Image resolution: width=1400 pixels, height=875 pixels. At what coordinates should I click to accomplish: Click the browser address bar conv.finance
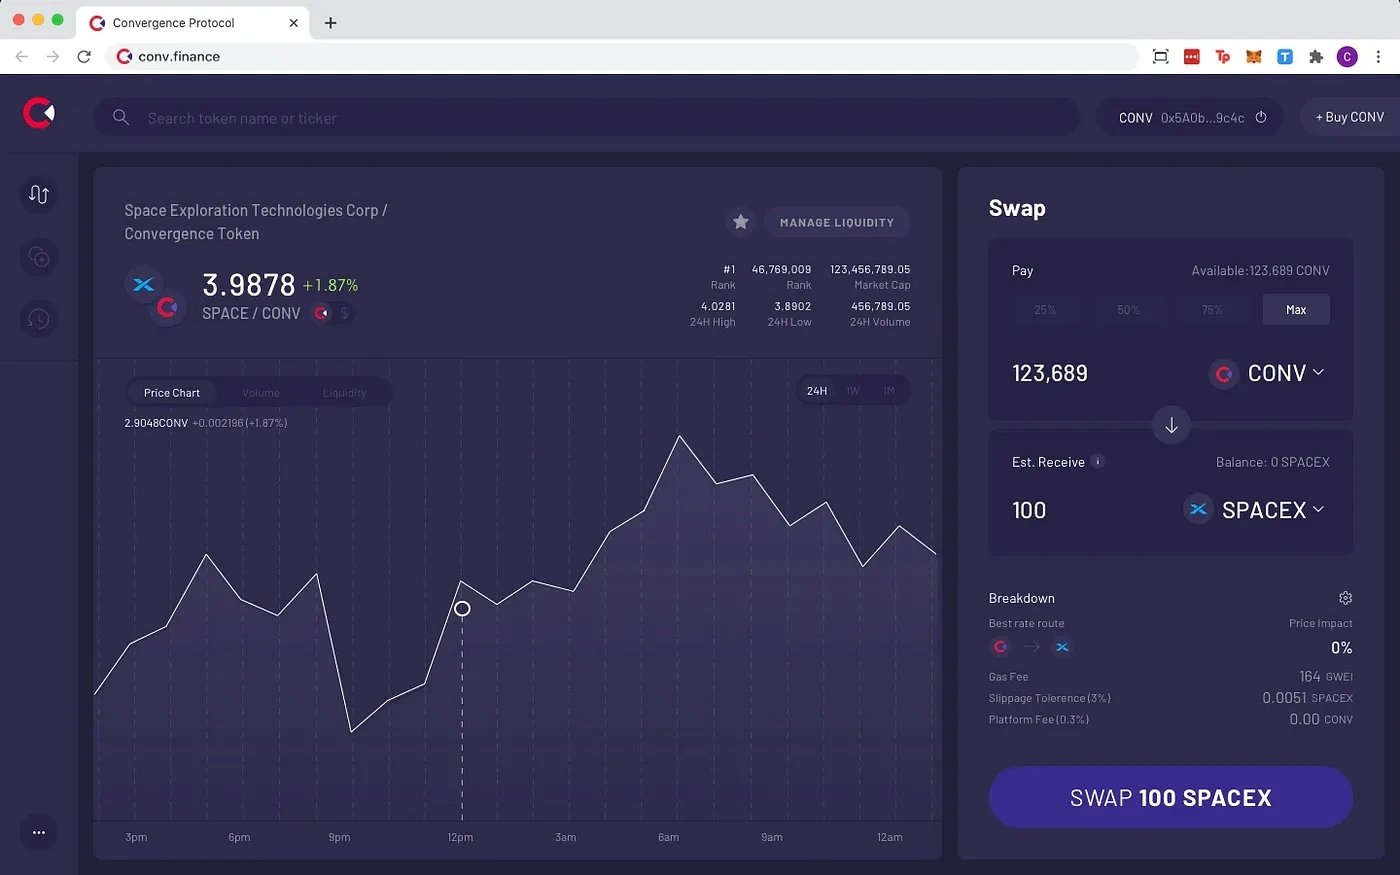pos(622,57)
